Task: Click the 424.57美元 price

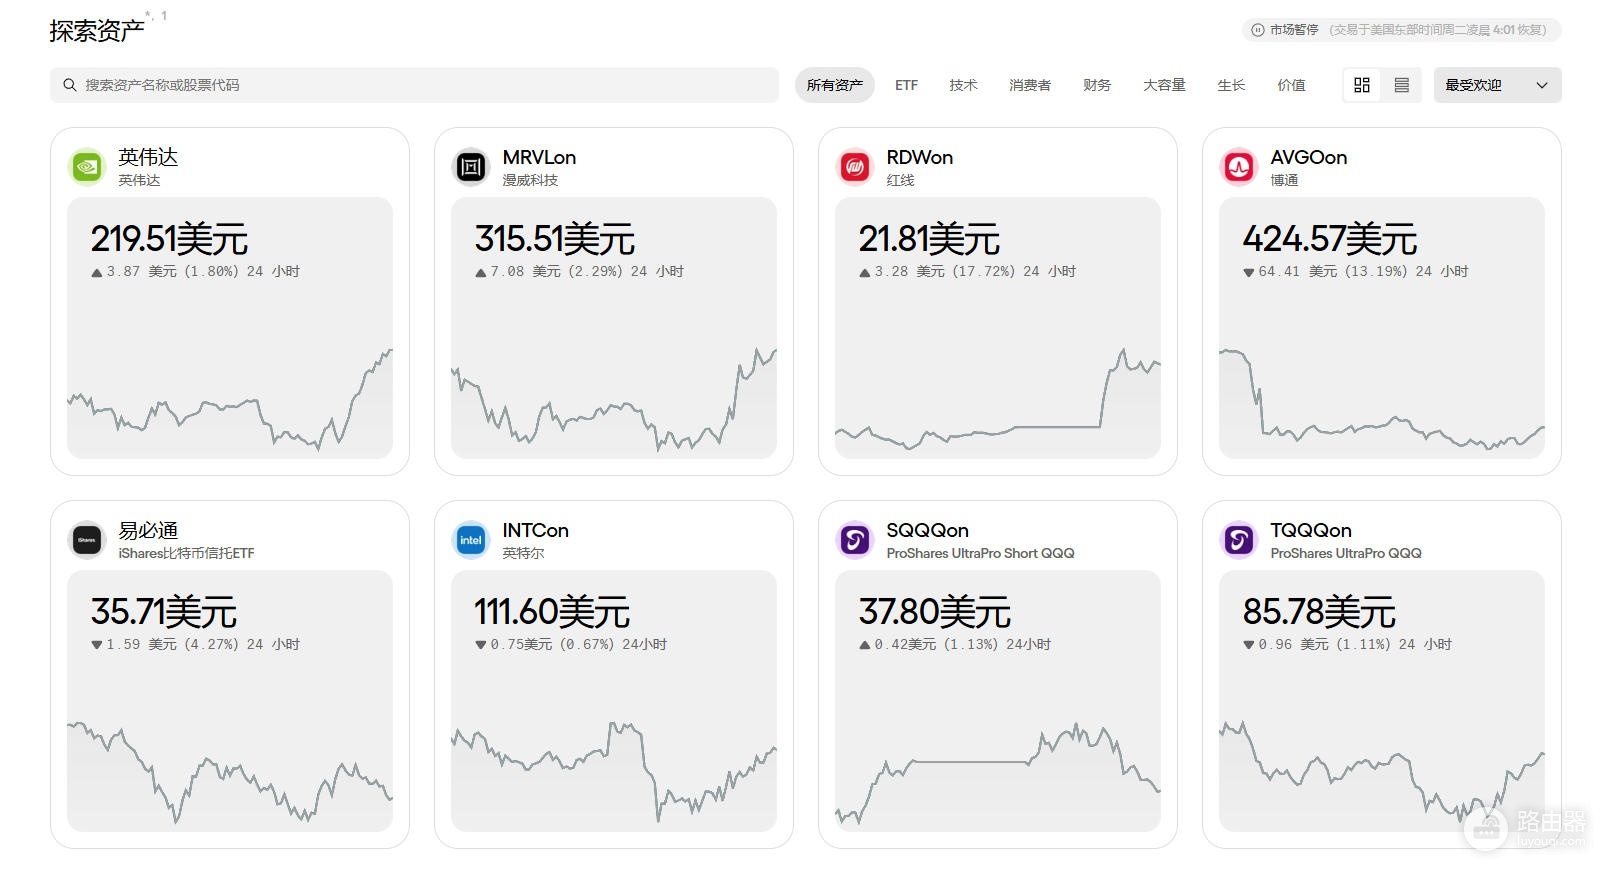Action: [1329, 239]
